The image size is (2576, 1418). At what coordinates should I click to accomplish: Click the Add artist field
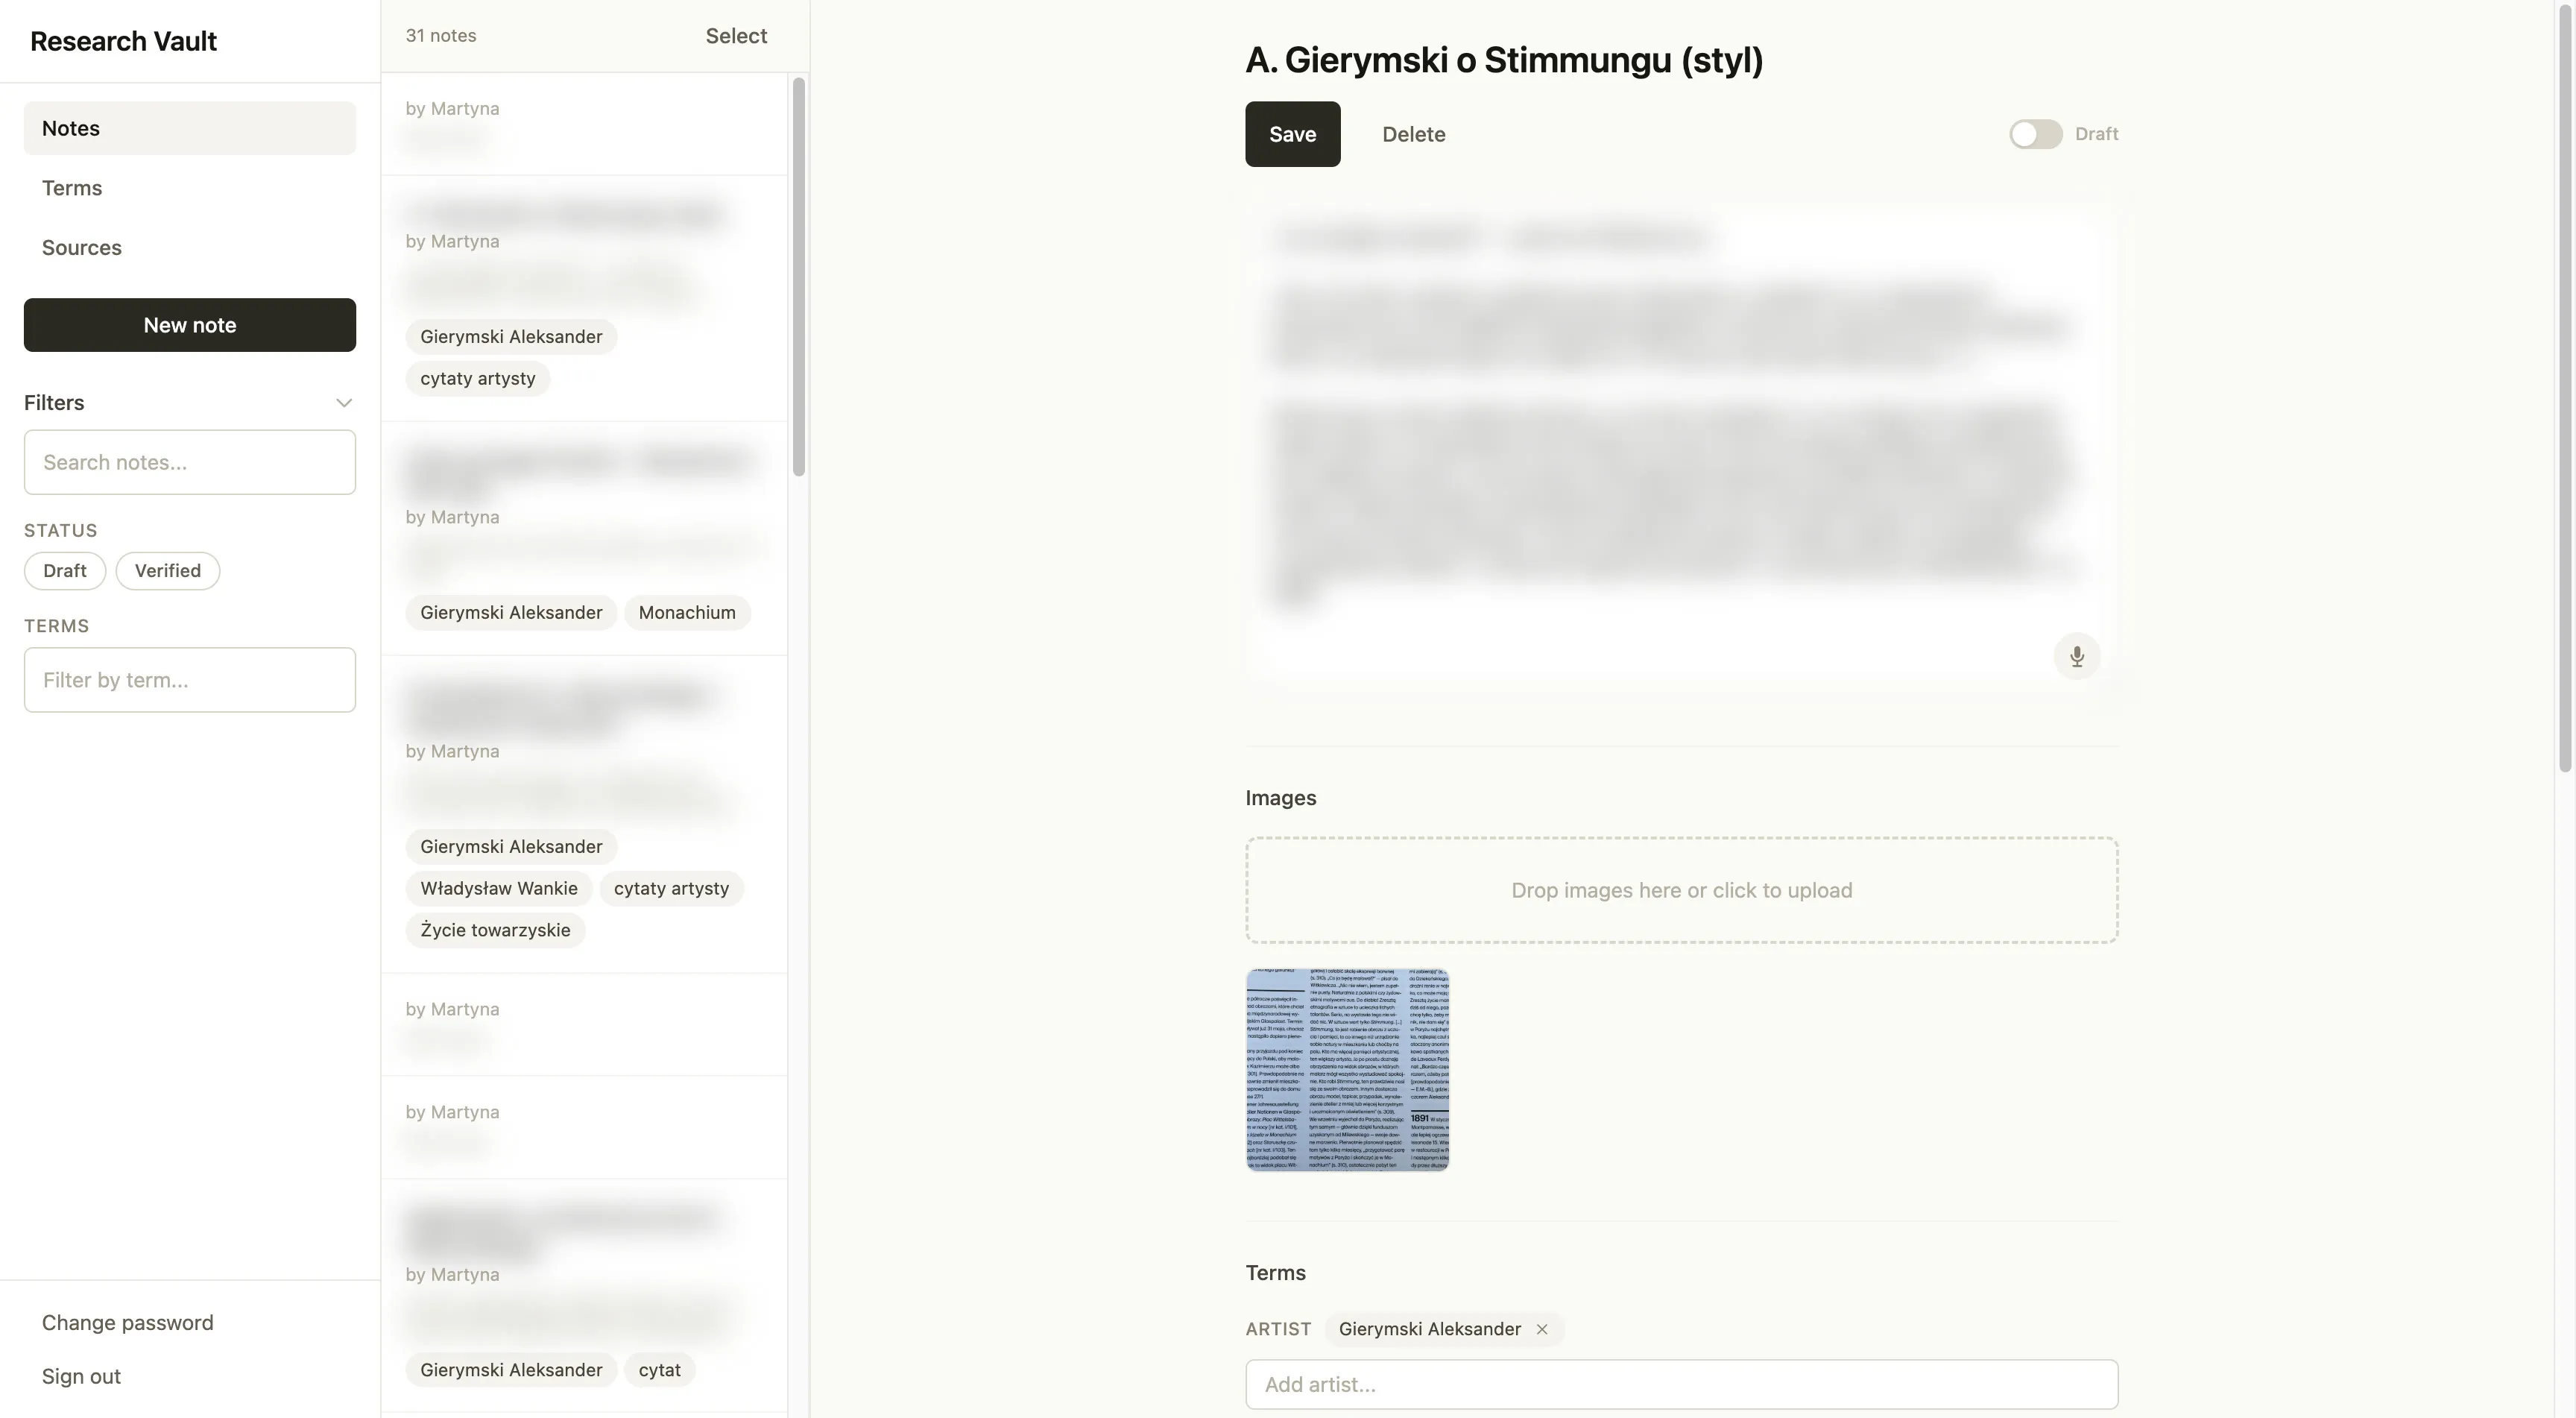click(1681, 1384)
